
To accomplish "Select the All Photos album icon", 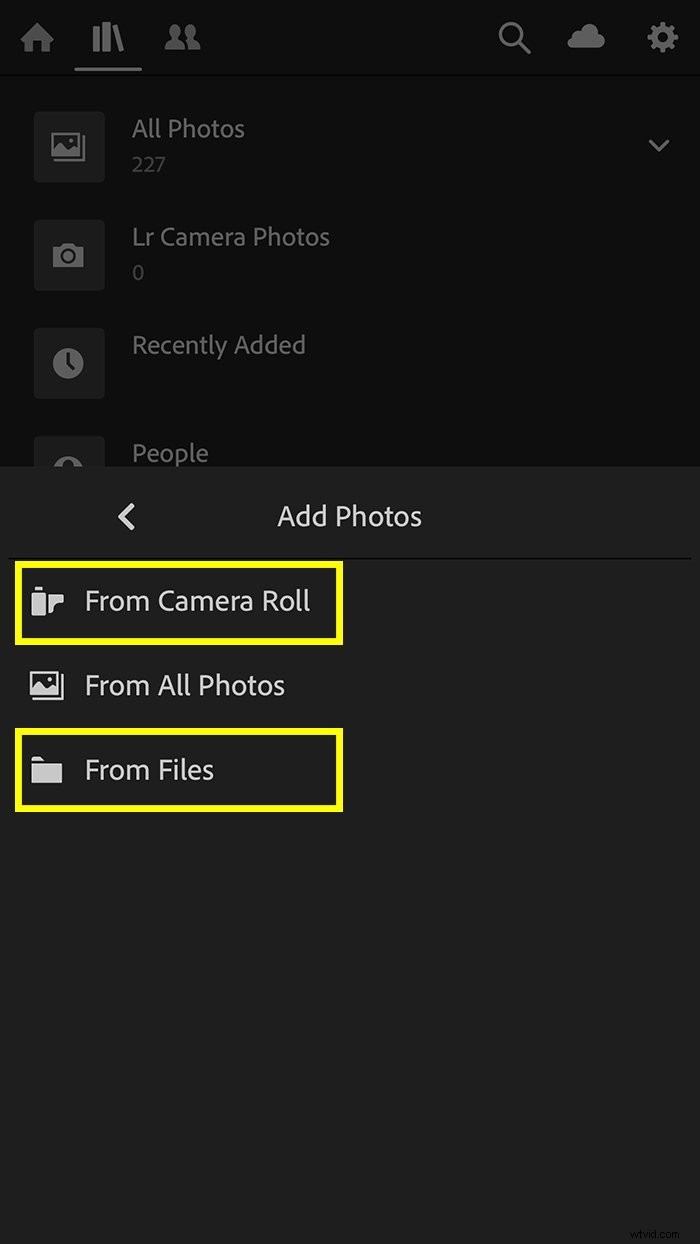I will [x=69, y=146].
